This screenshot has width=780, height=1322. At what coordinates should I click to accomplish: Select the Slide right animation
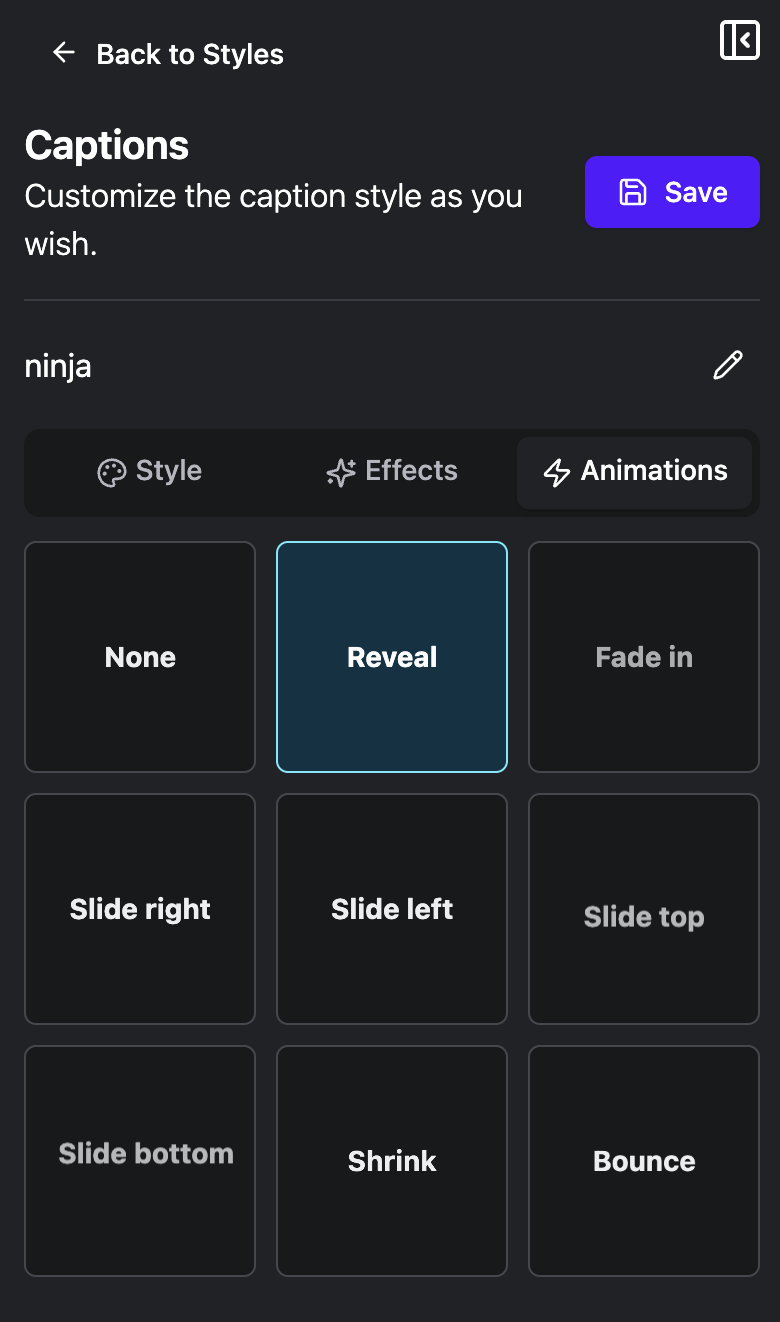(x=140, y=909)
